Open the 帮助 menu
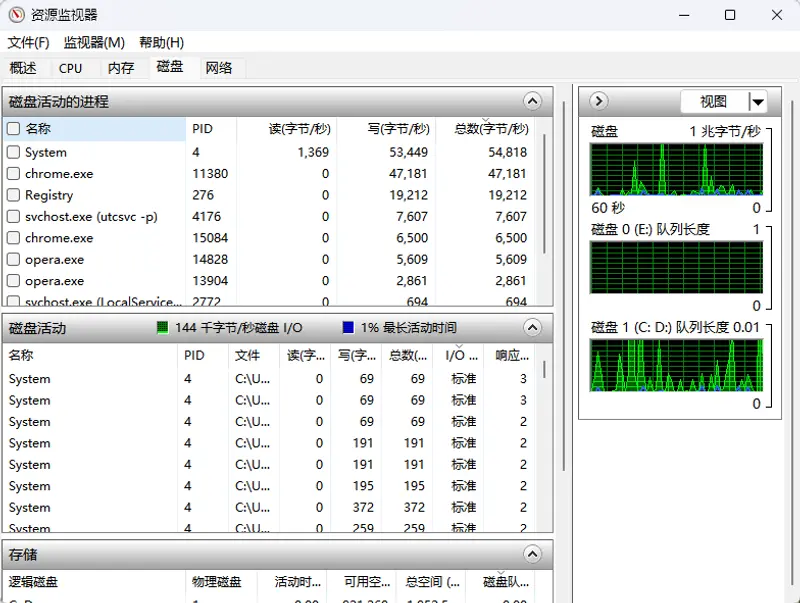Image resolution: width=800 pixels, height=603 pixels. 159,43
